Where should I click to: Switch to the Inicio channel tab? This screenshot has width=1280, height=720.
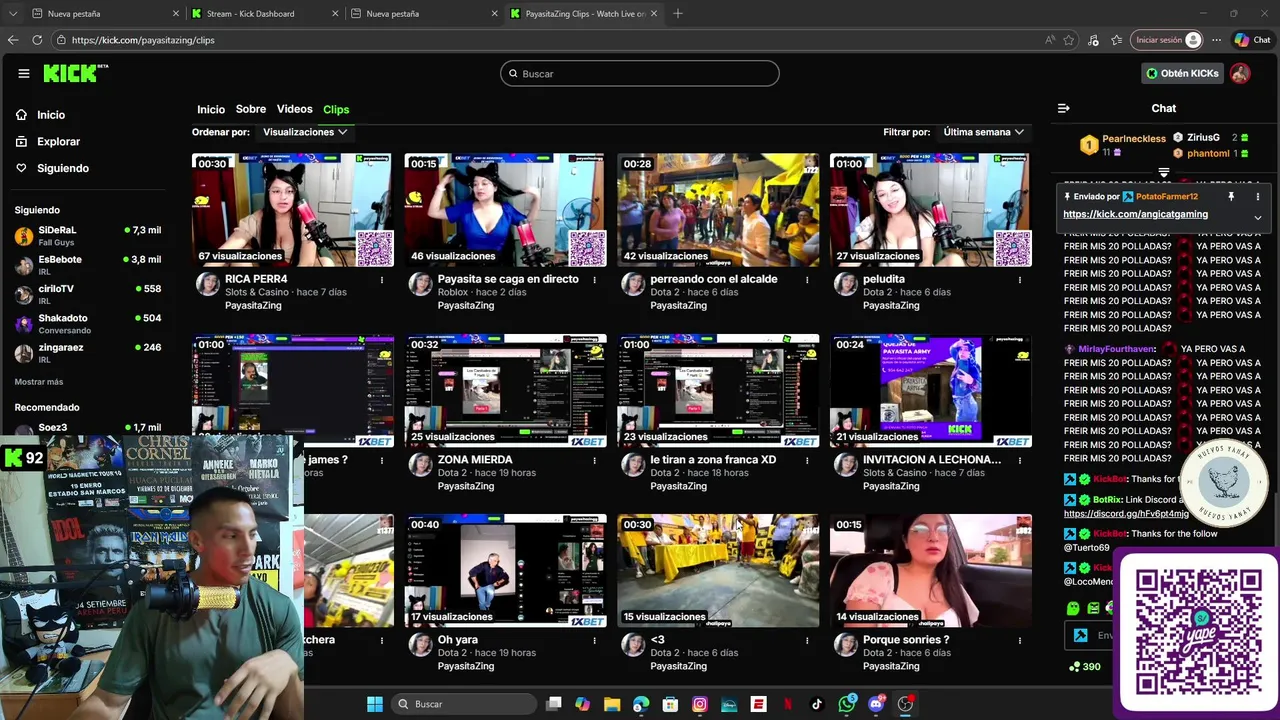point(211,109)
